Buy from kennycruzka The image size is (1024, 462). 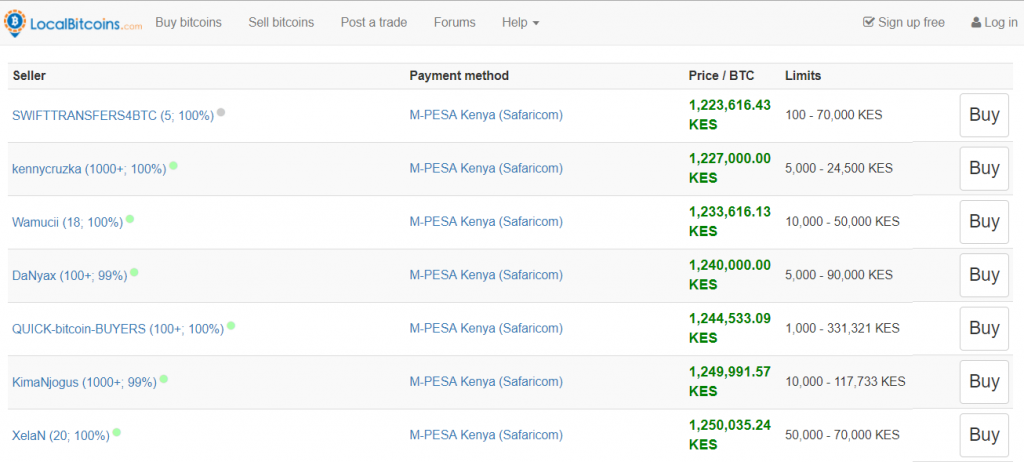984,169
